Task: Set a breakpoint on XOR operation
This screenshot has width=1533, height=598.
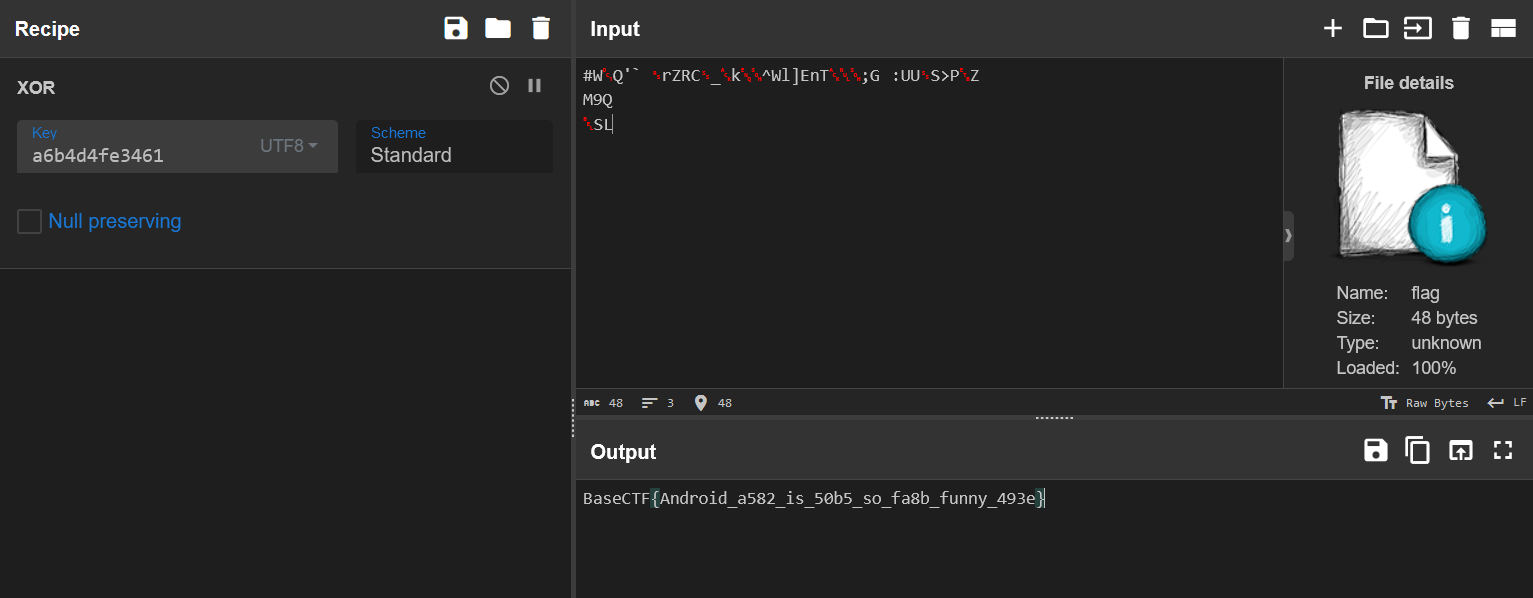Action: (535, 86)
